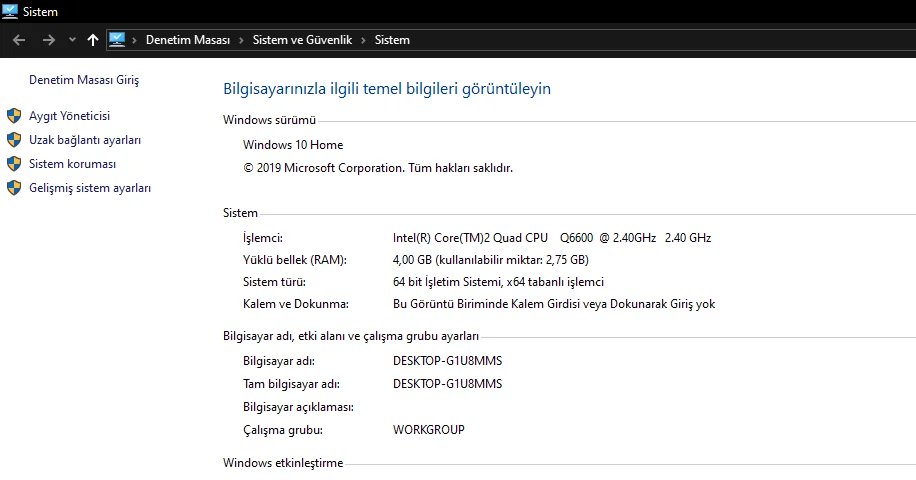
Task: Select the Bilgisayar adı DESKTOP-G1U8MMS value
Action: click(x=447, y=361)
